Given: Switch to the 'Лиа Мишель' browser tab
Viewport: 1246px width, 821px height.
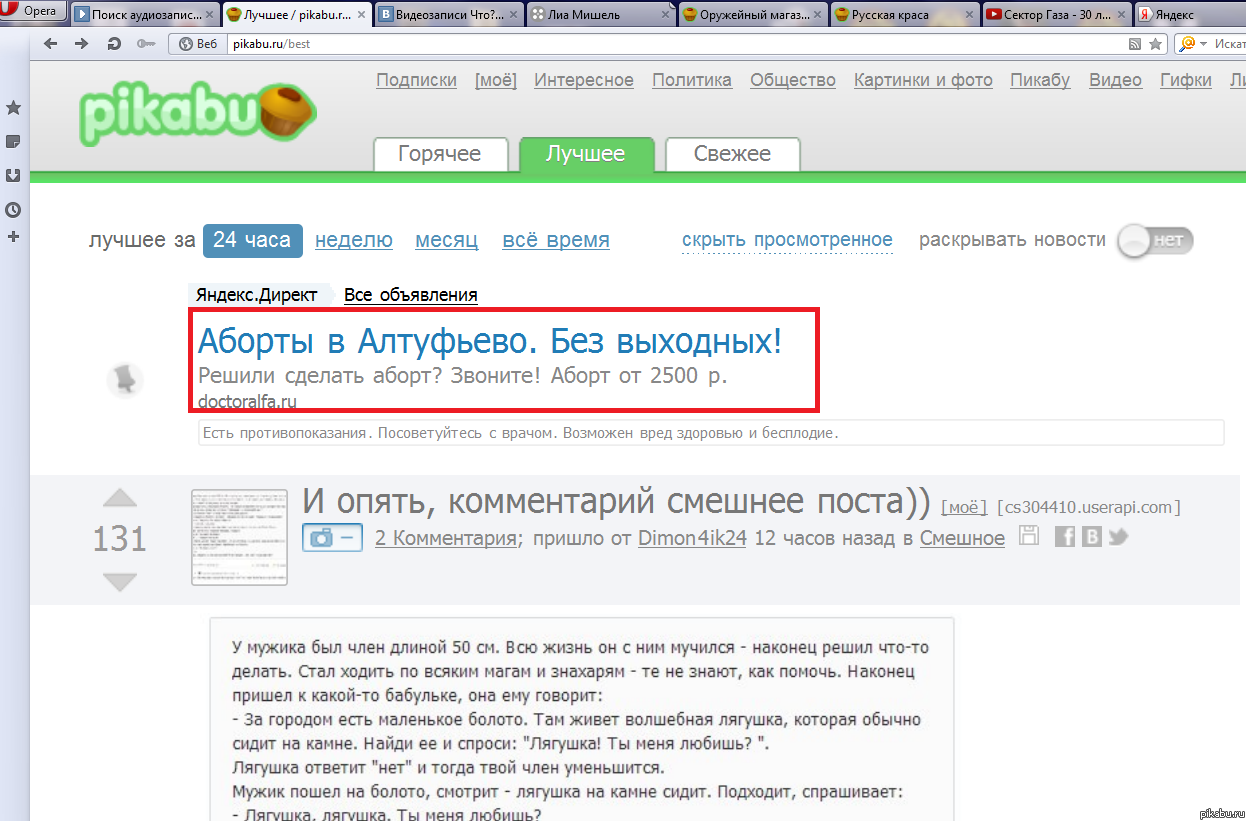Looking at the screenshot, I should (x=602, y=15).
